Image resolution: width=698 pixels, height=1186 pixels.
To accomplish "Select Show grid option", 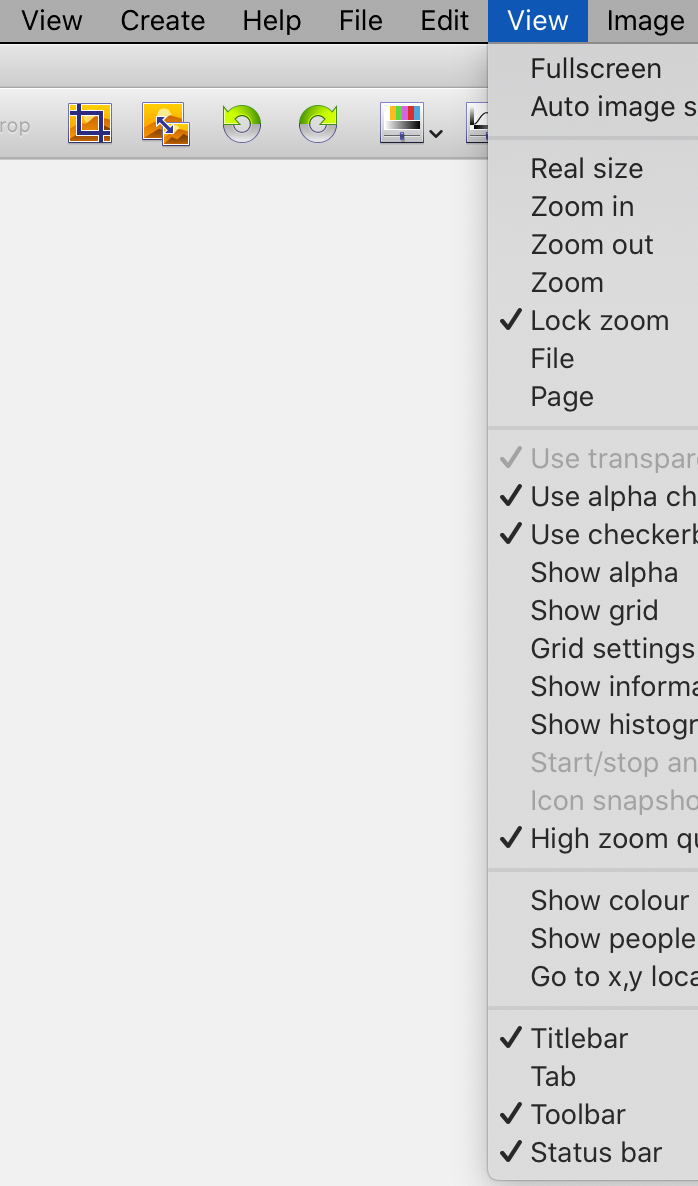I will (x=594, y=611).
